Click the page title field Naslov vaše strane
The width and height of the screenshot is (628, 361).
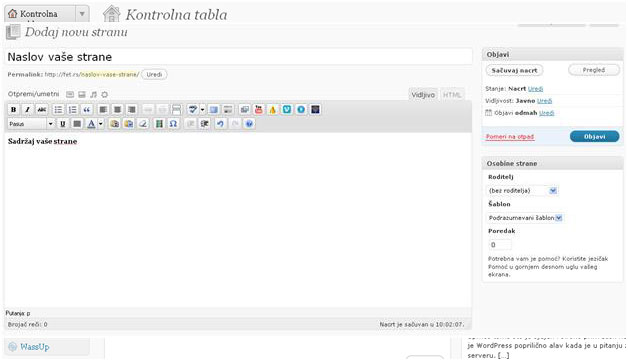point(239,57)
